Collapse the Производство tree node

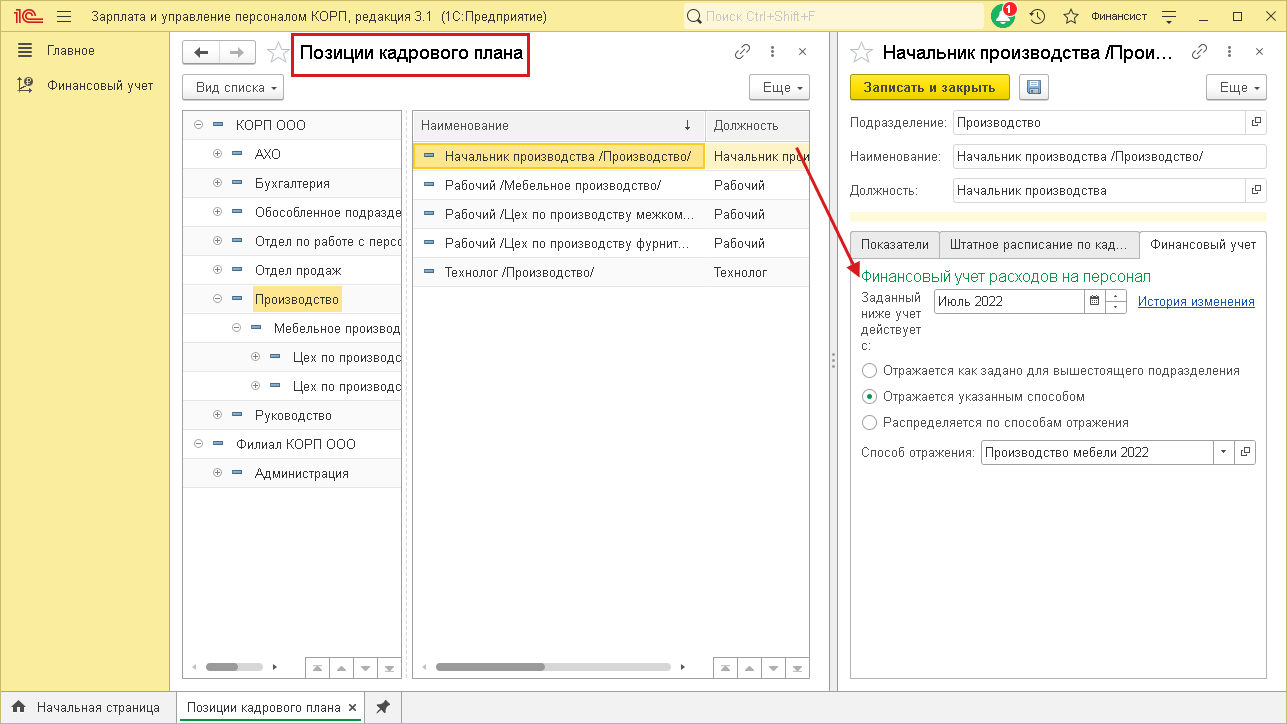(217, 299)
